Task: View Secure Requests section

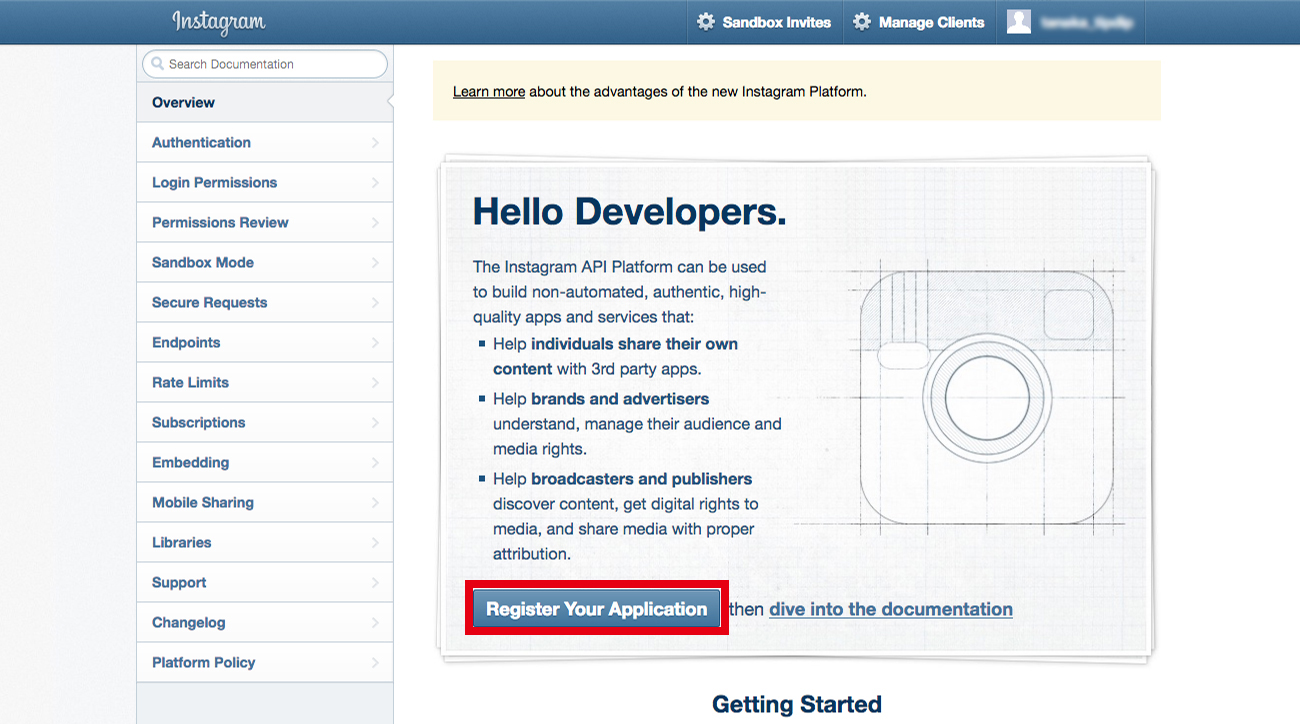Action: point(265,302)
